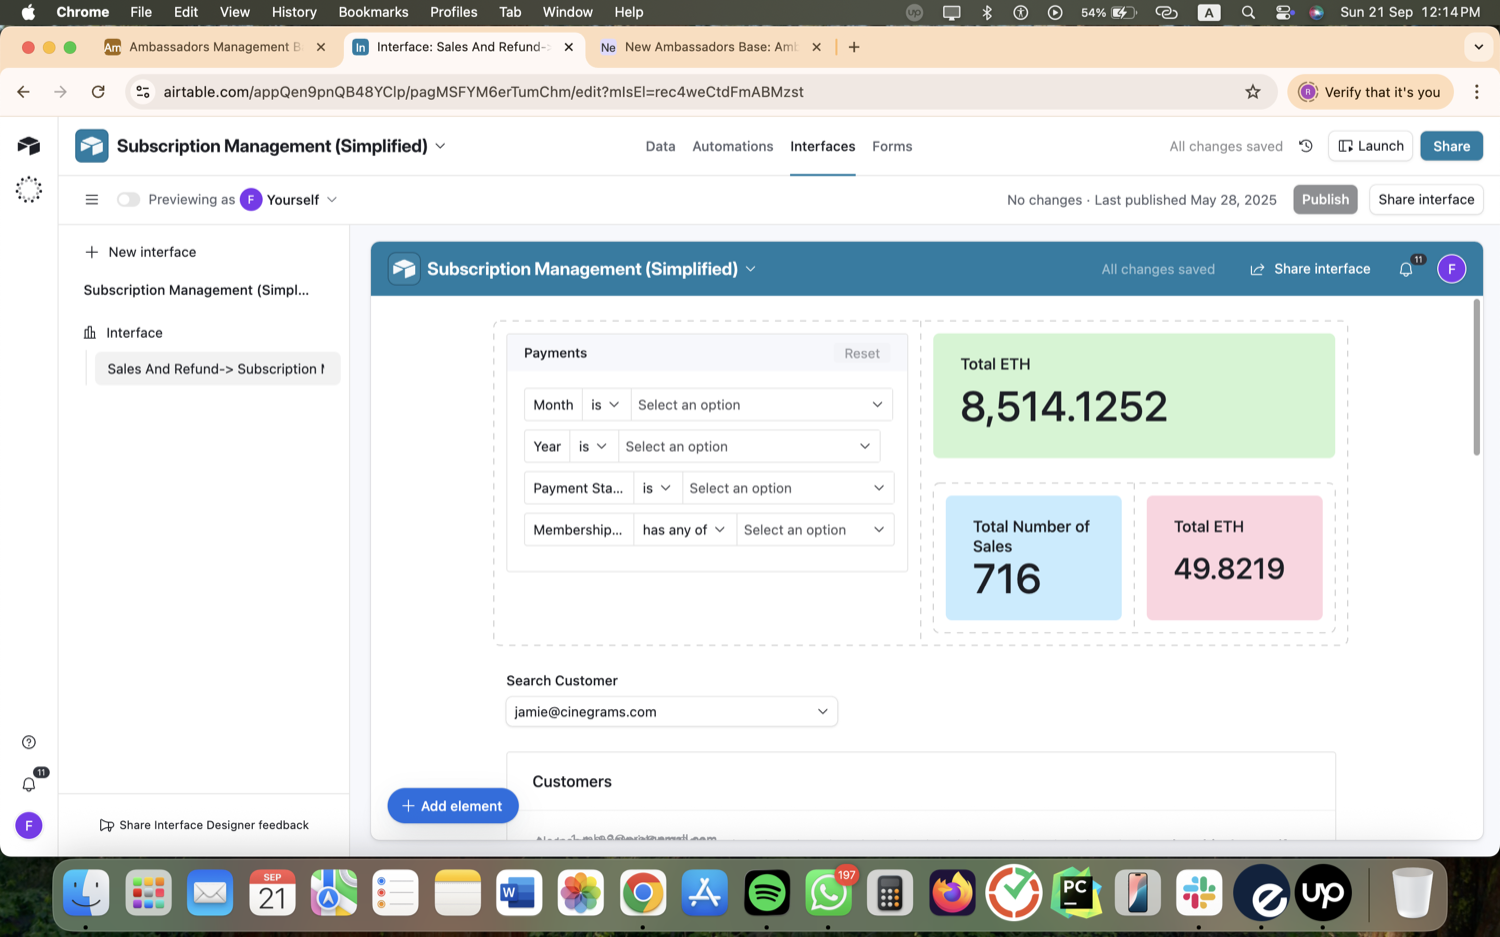Open new Chrome tab with plus

tap(854, 47)
